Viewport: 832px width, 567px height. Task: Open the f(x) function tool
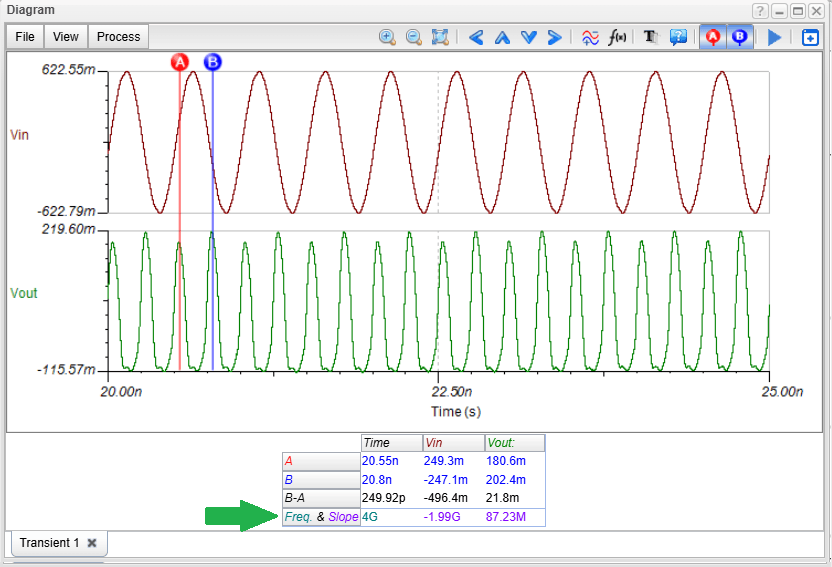click(x=617, y=37)
